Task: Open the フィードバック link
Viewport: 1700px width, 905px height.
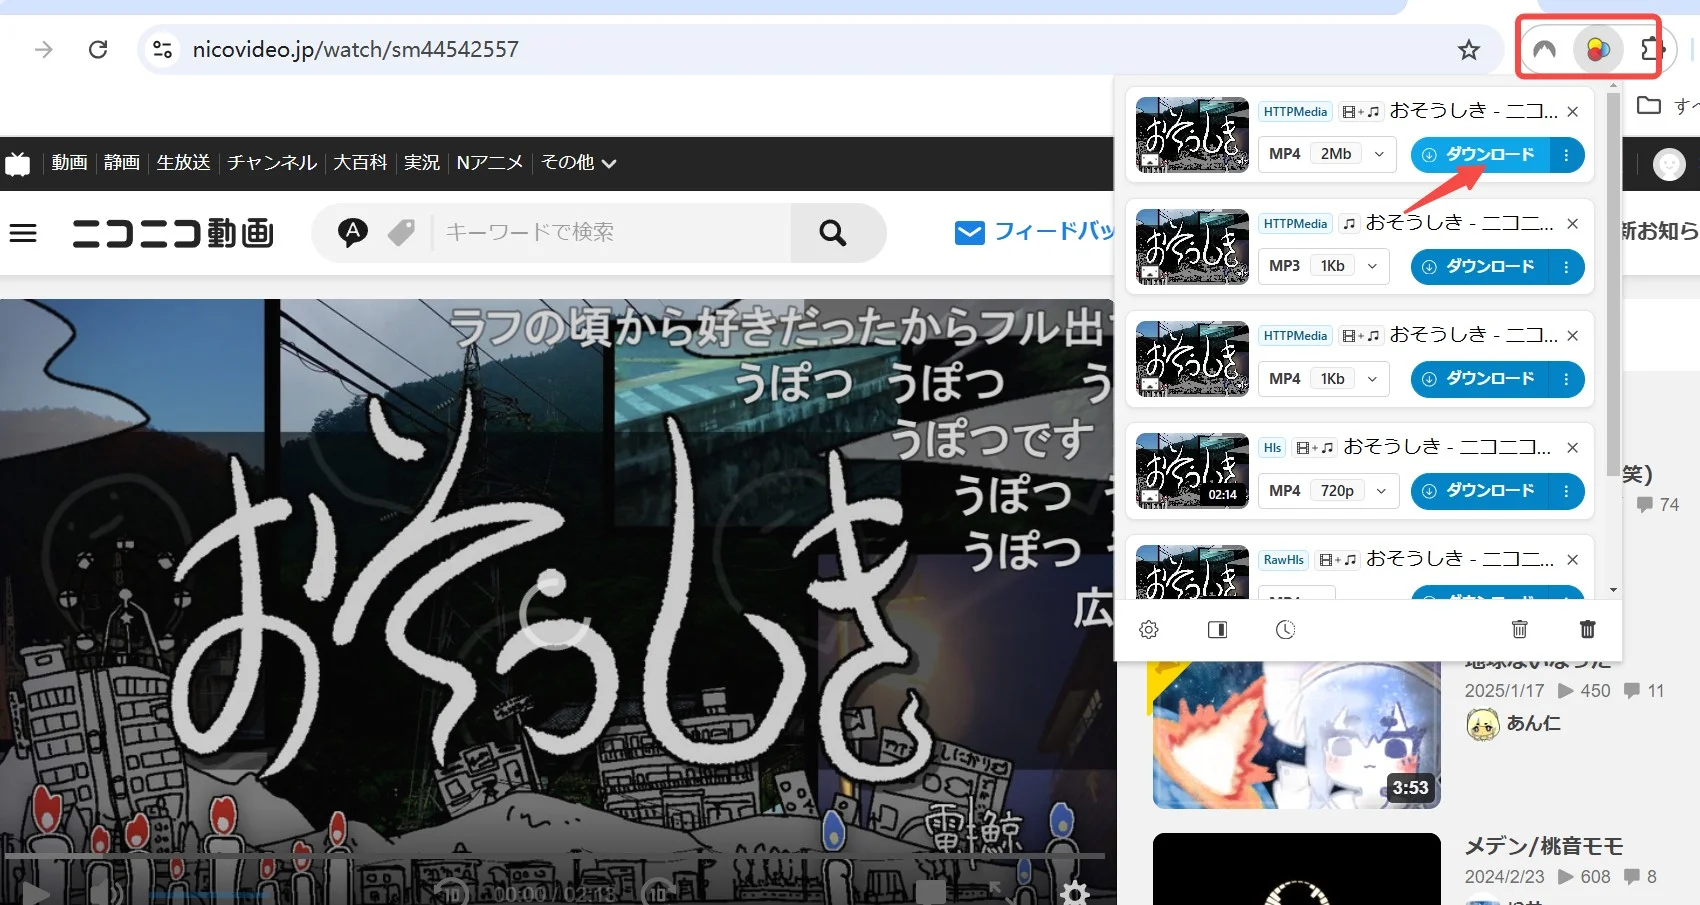Action: (1034, 232)
